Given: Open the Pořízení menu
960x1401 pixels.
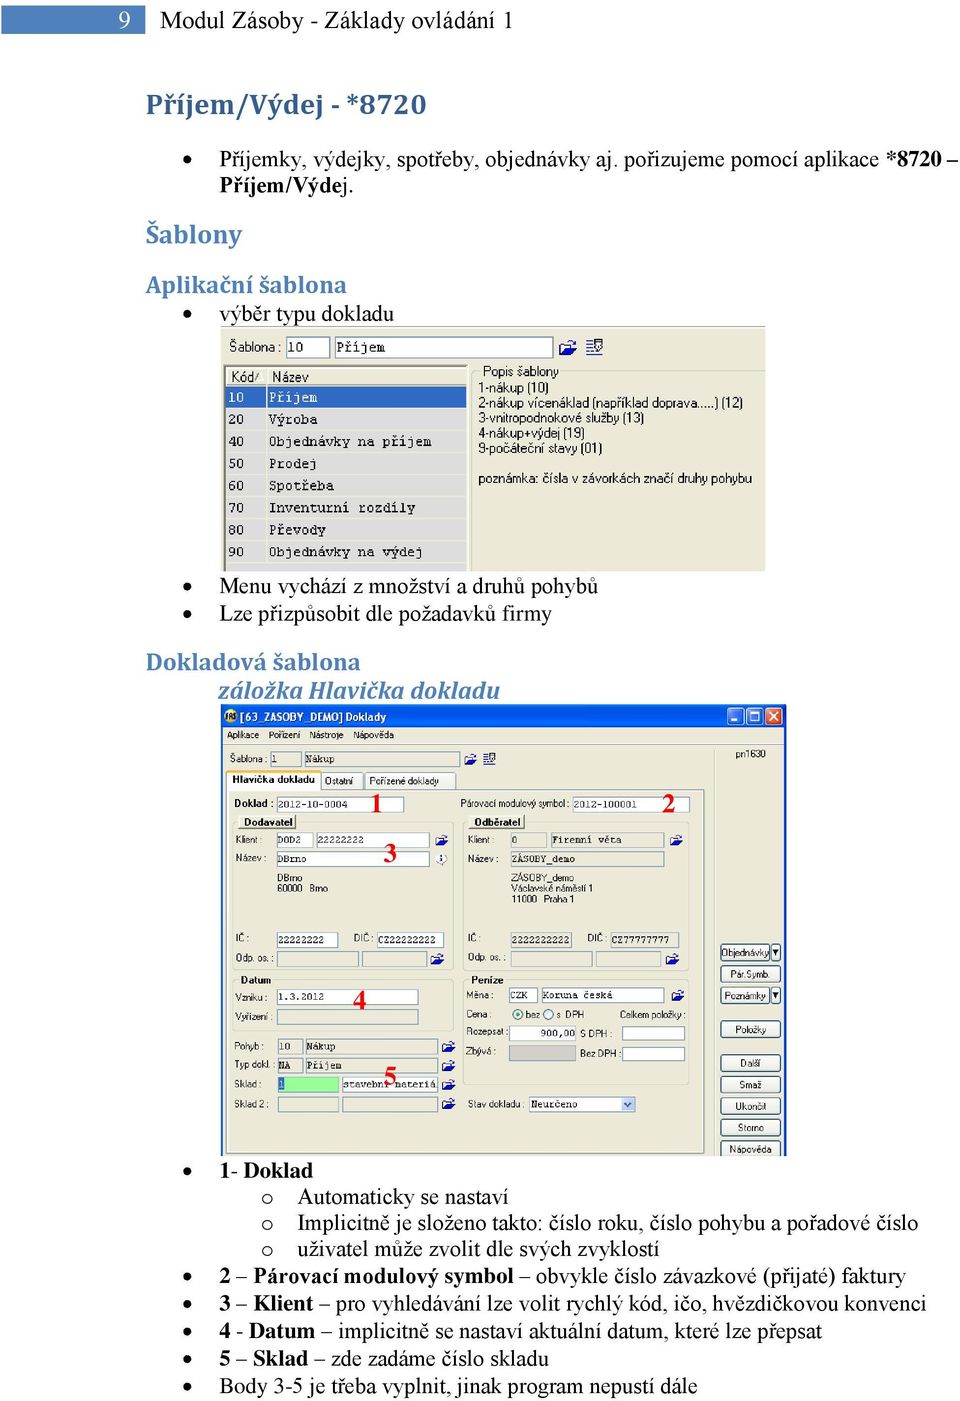Looking at the screenshot, I should pyautogui.click(x=284, y=735).
